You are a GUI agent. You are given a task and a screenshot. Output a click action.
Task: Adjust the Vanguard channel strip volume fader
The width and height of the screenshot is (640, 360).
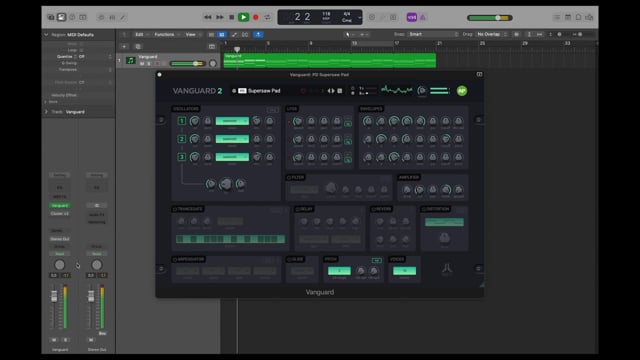[x=54, y=297]
